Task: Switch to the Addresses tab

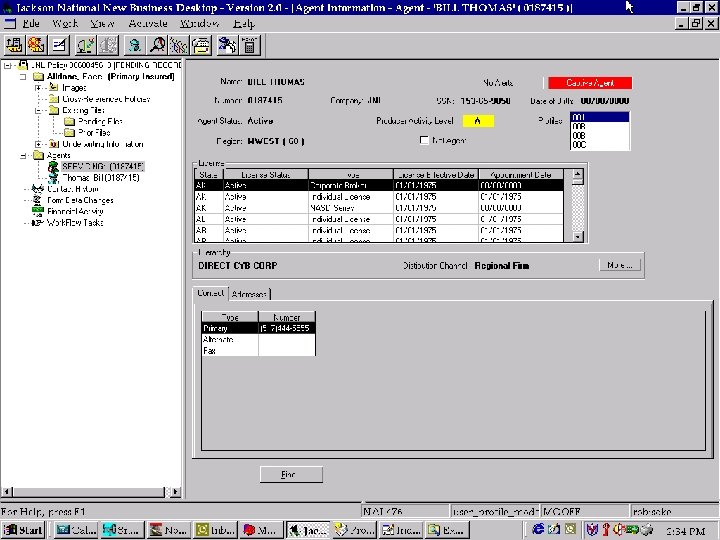Action: [249, 294]
